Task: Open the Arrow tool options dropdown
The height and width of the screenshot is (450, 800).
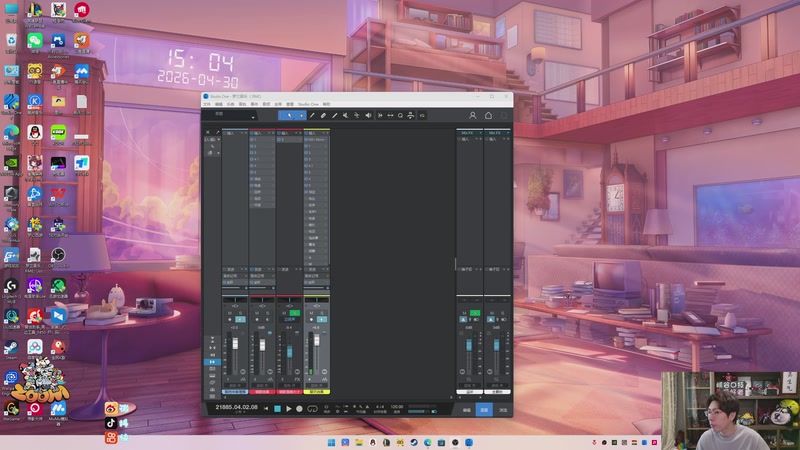Action: [x=302, y=115]
